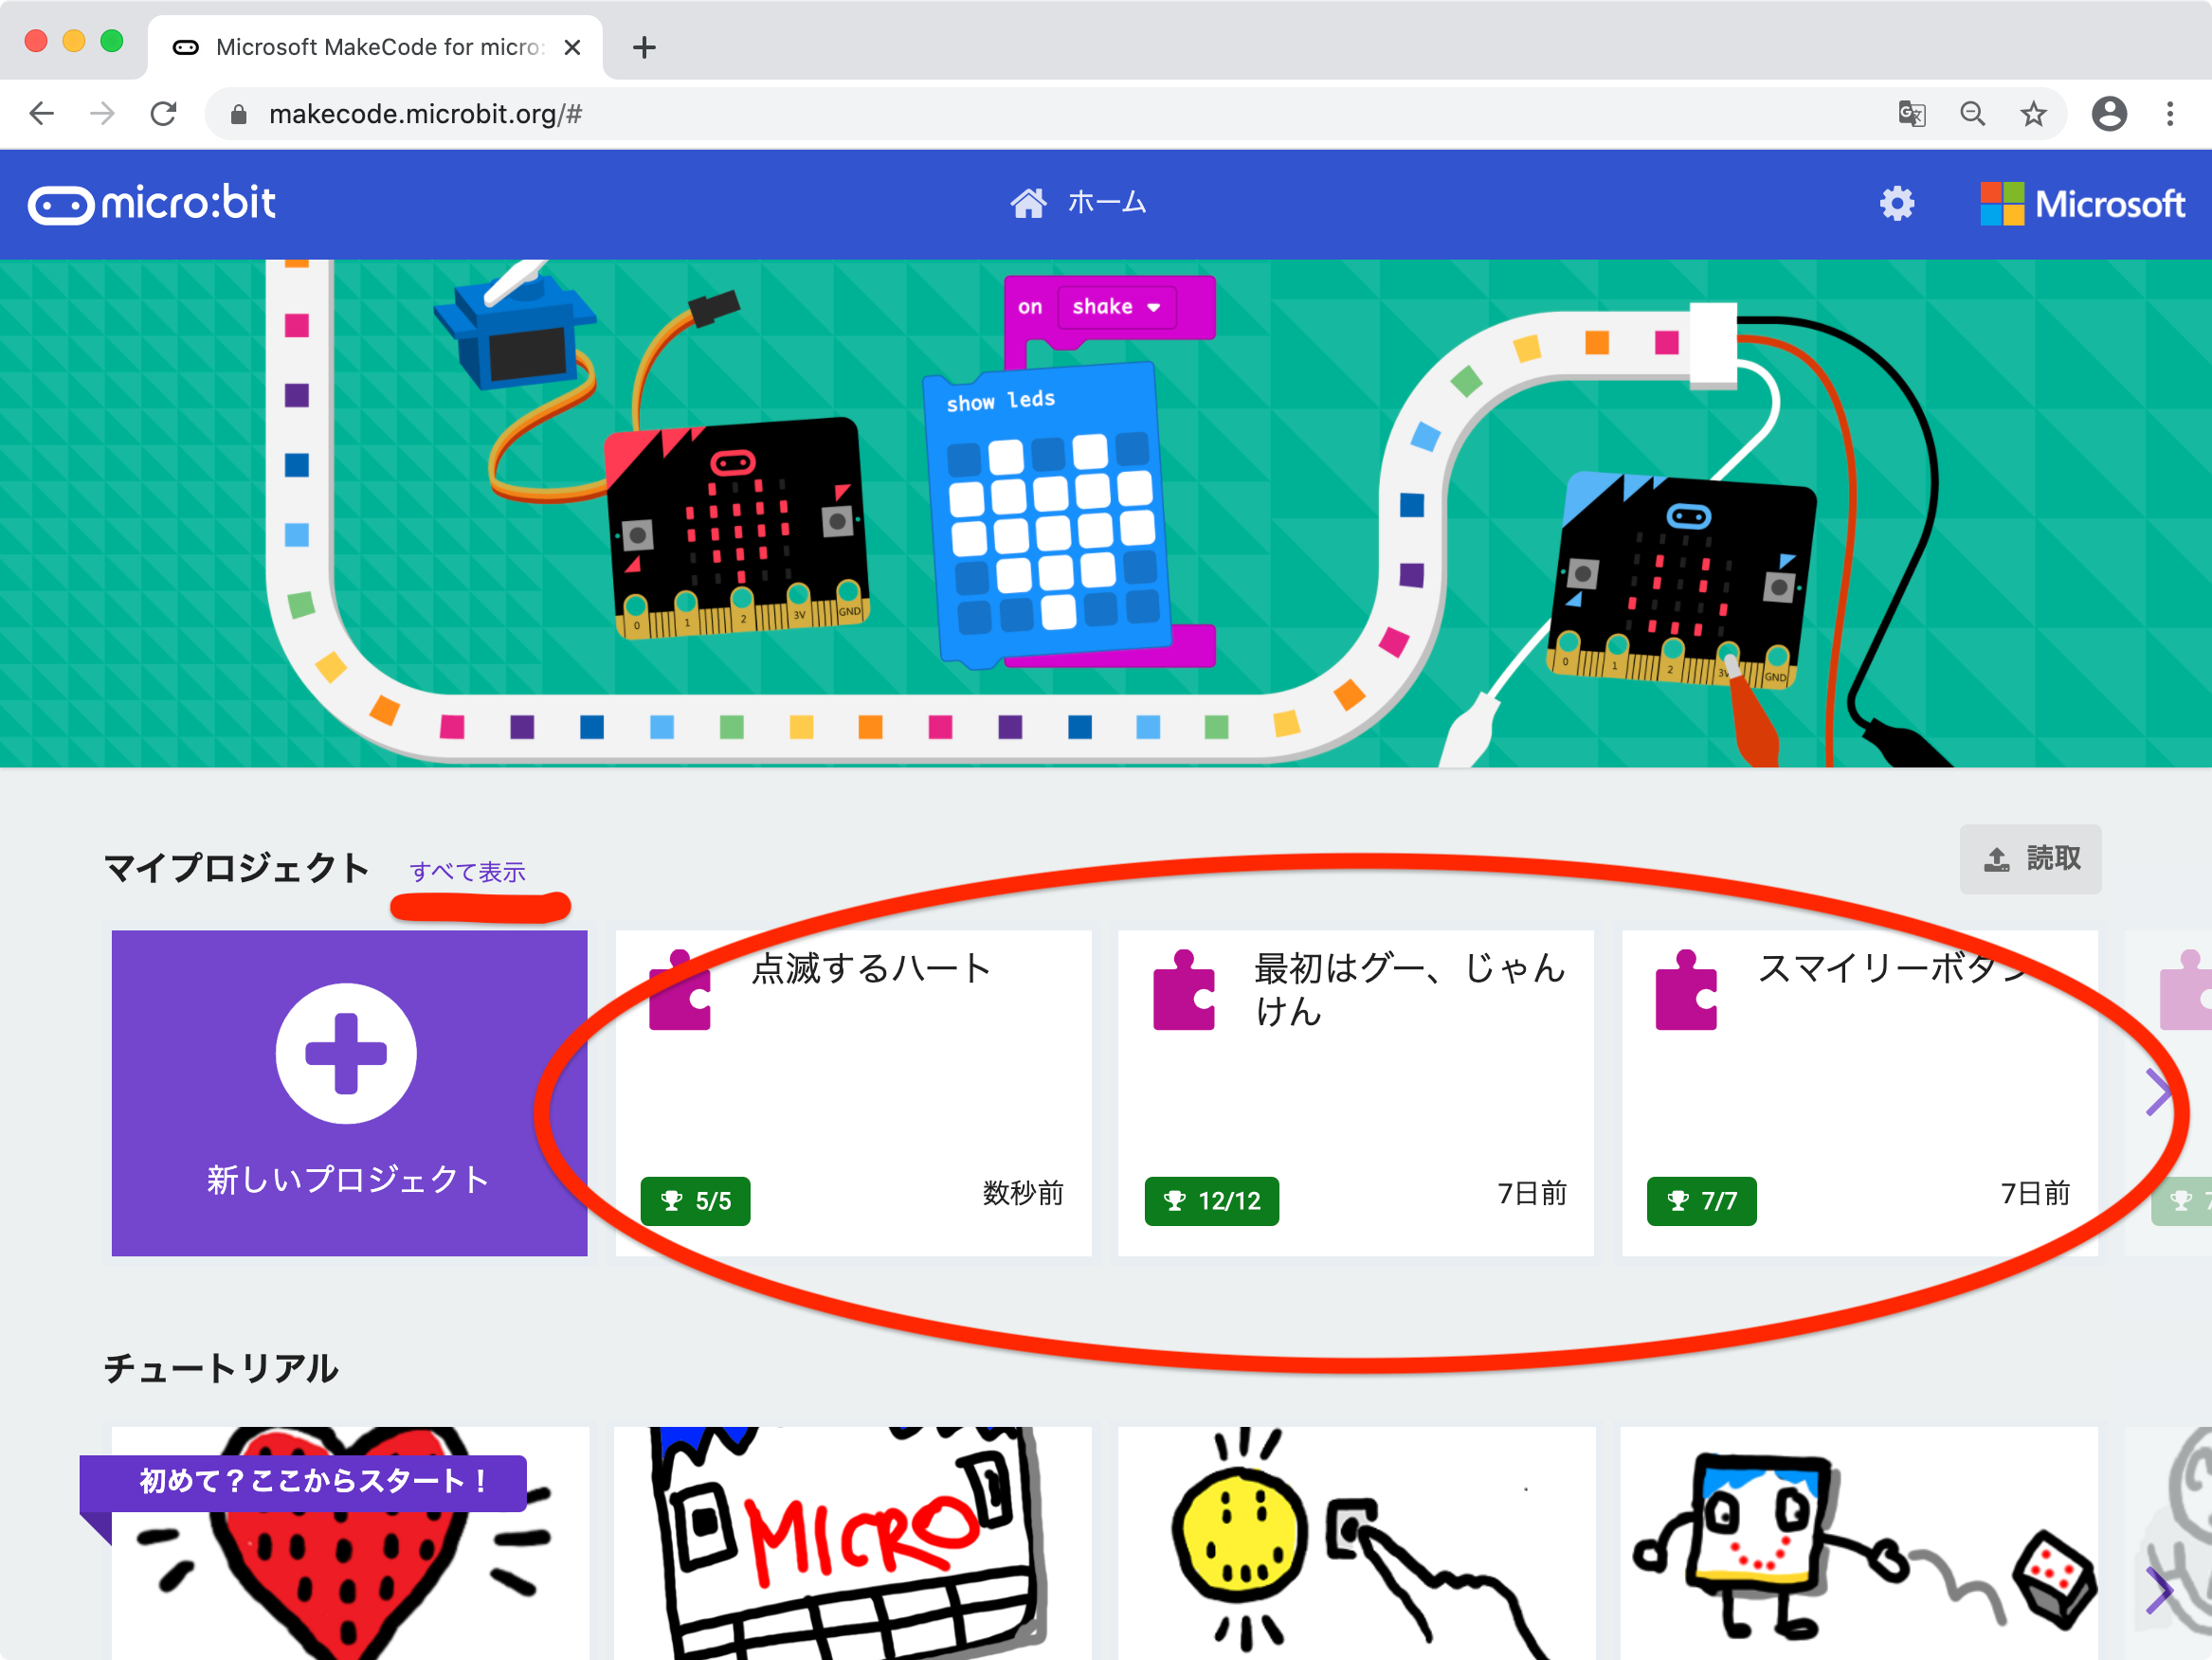
Task: Toggle the bookmark star in the address bar
Action: 2033,113
